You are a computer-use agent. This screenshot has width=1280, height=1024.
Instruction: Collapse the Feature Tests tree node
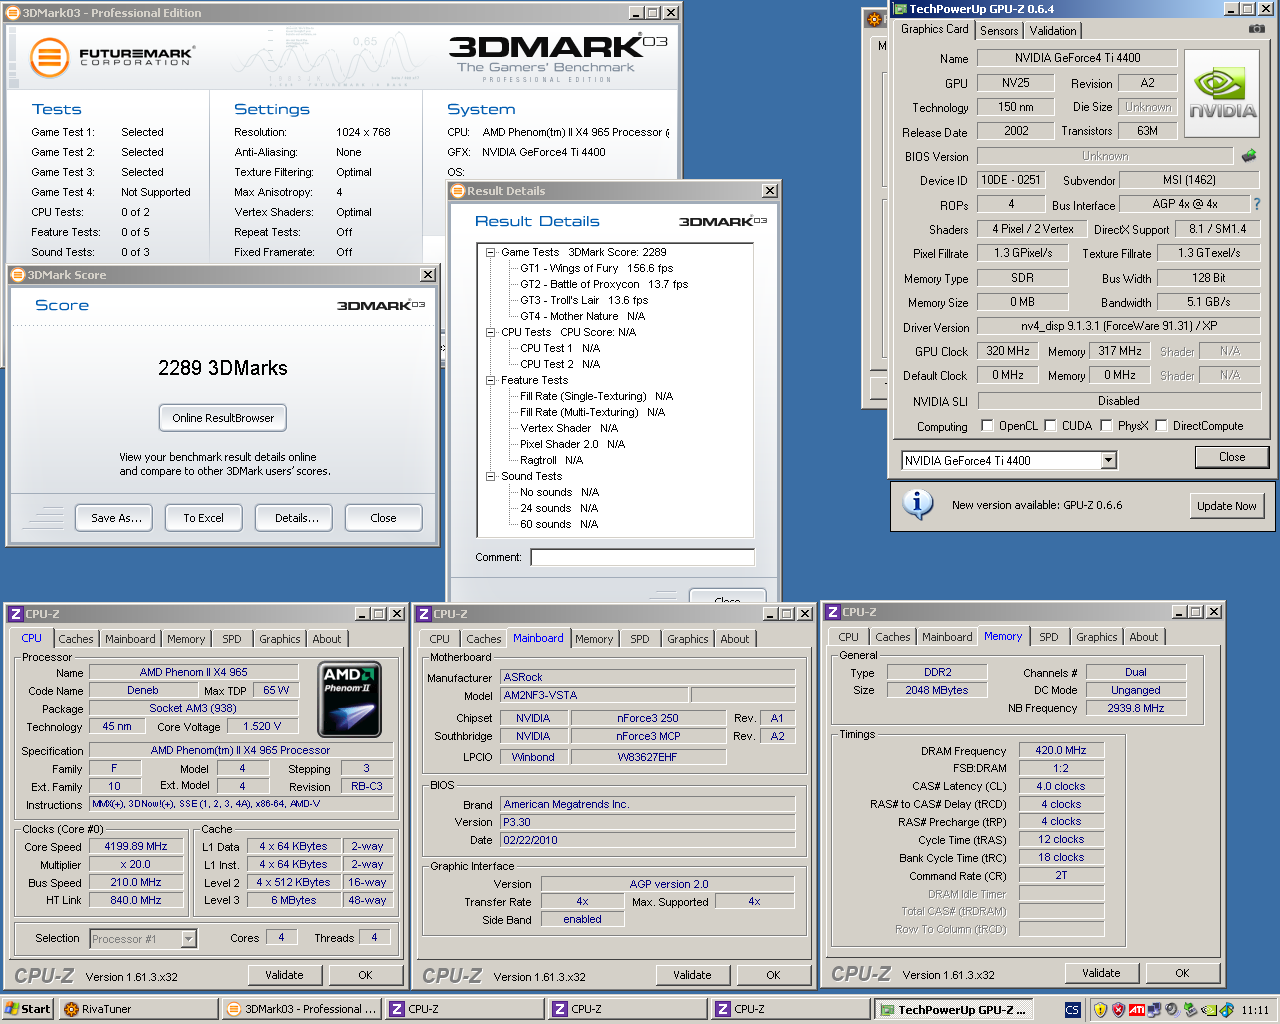coord(491,380)
